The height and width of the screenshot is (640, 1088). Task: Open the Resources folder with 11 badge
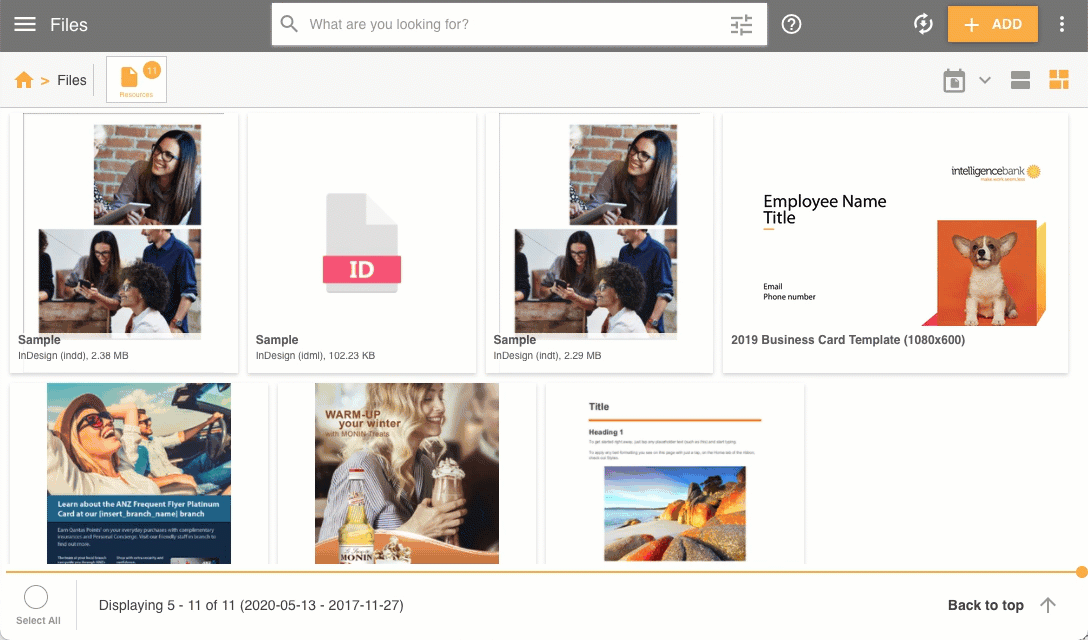click(x=136, y=79)
